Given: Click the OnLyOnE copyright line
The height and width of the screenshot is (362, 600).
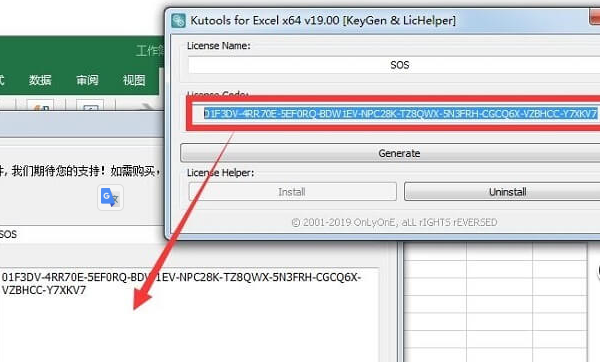Looking at the screenshot, I should coord(394,222).
